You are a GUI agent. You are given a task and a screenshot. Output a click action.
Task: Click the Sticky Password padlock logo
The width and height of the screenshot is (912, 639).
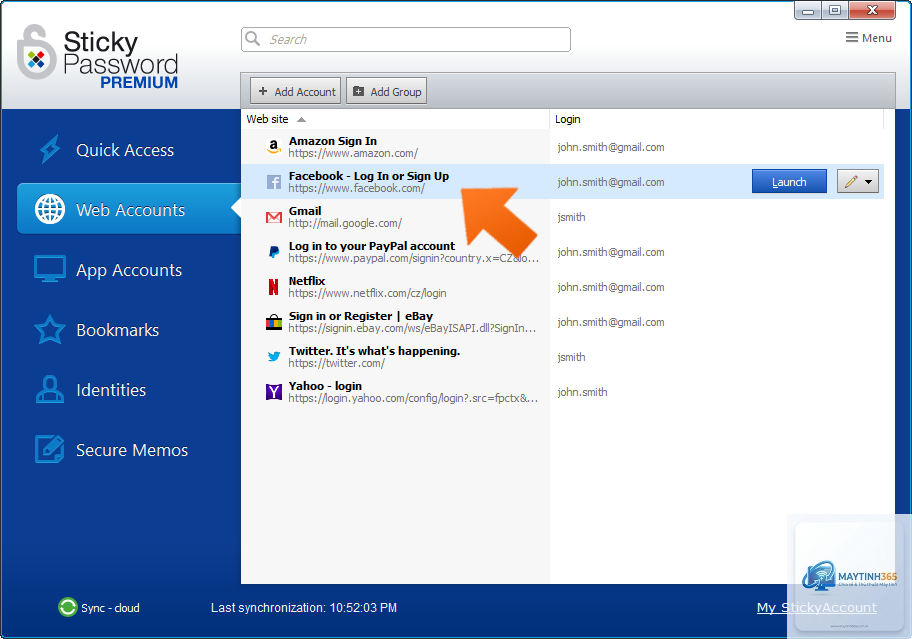pyautogui.click(x=36, y=52)
